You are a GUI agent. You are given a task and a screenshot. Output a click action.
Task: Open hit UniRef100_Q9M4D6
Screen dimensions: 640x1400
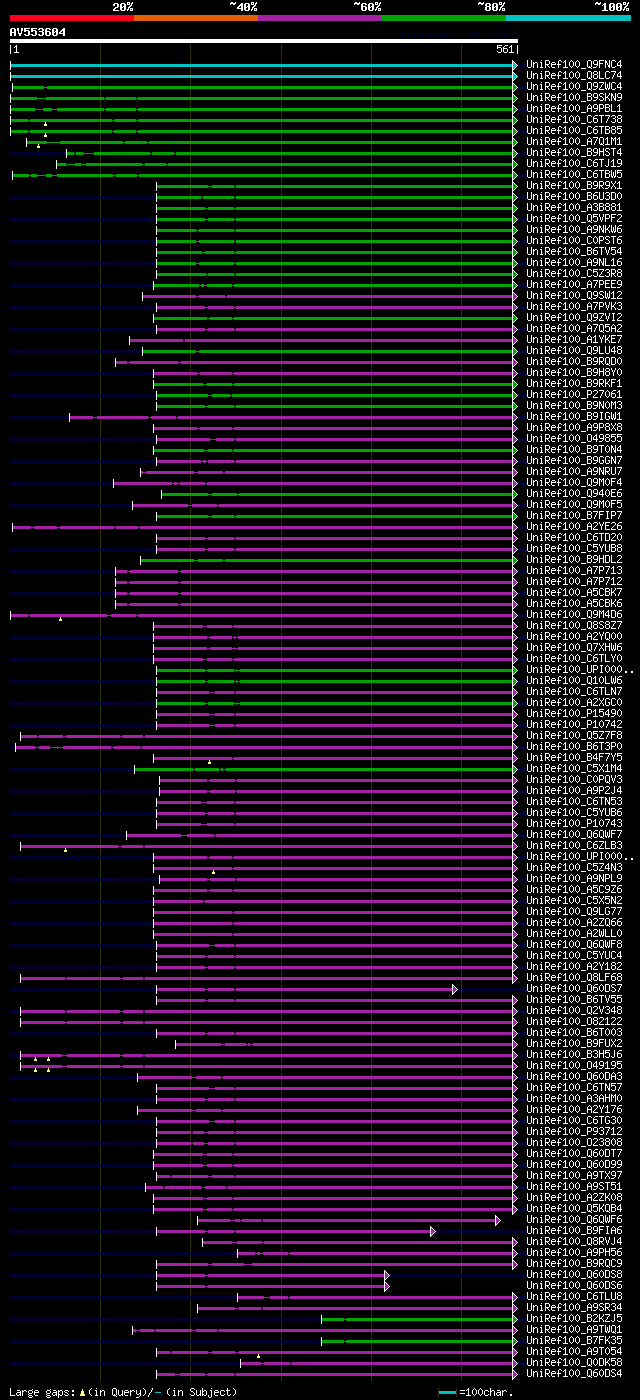coord(574,615)
